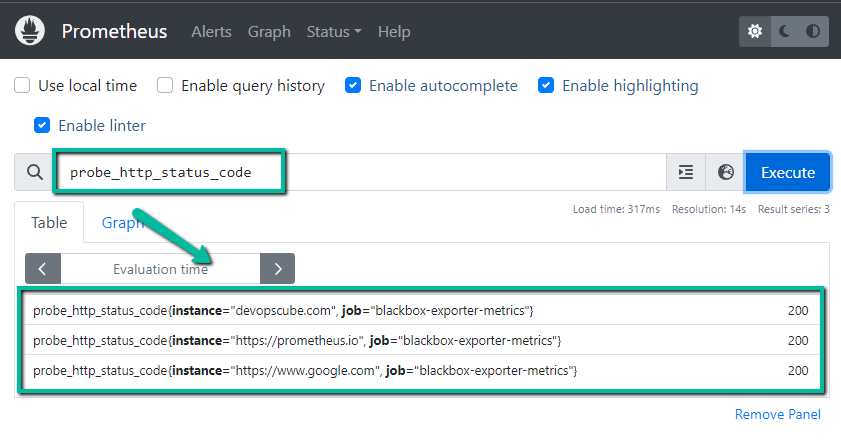The image size is (841, 448).
Task: Go to next evaluation time
Action: coord(277,268)
